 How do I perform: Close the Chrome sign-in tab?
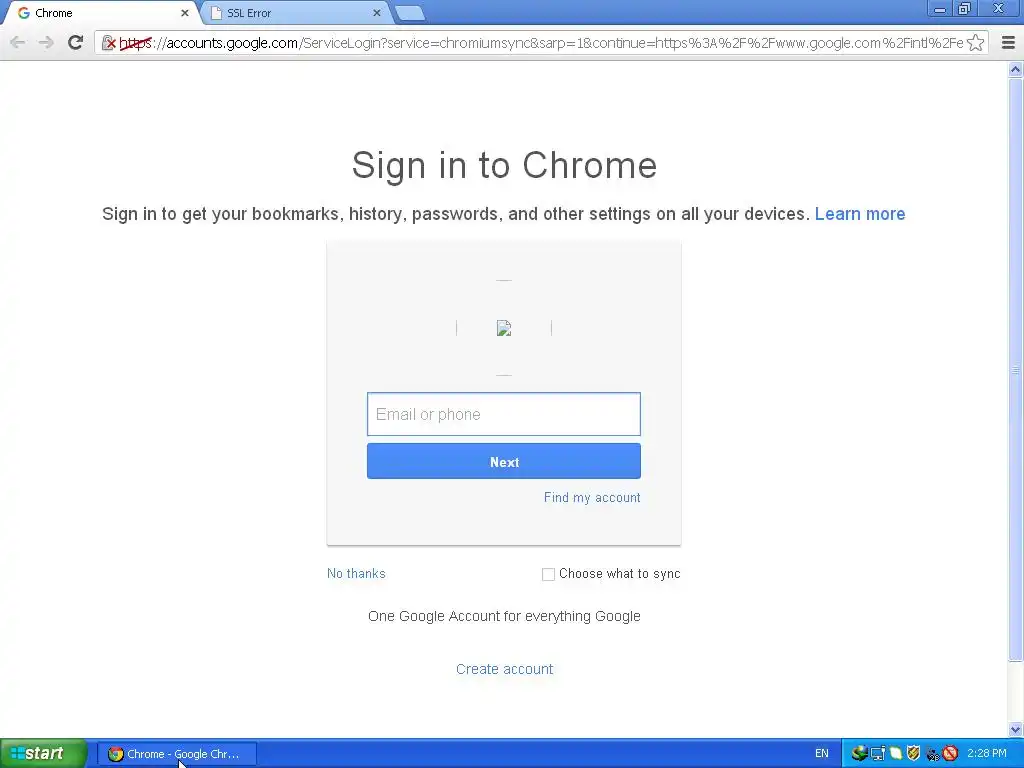(x=184, y=12)
